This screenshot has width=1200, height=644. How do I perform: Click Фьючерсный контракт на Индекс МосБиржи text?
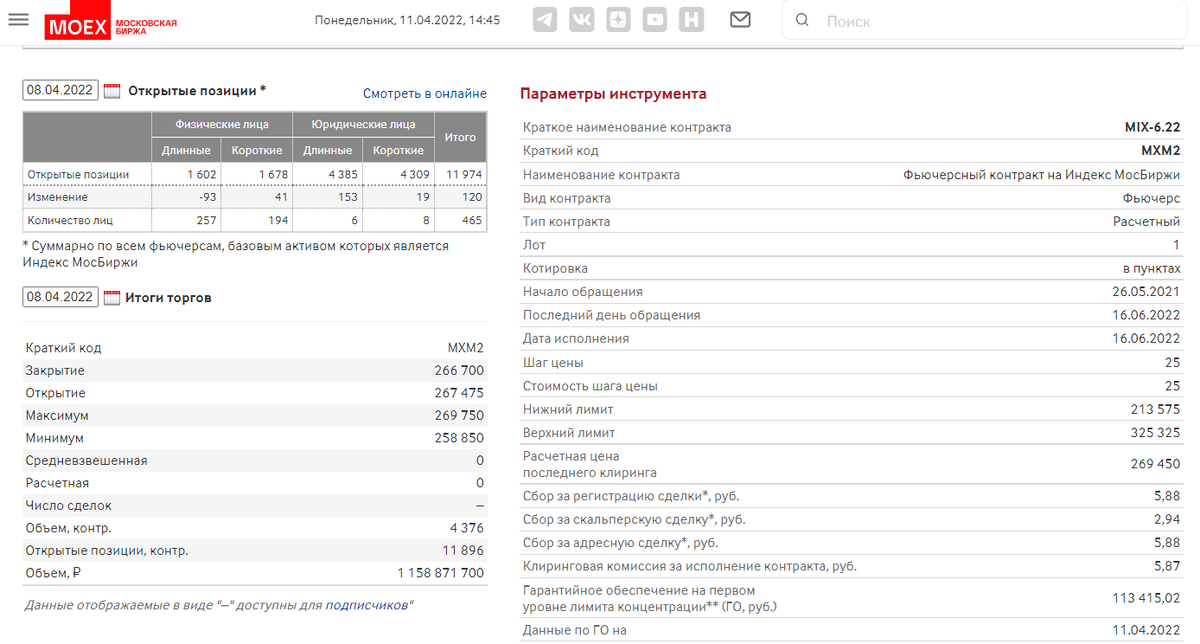[x=1042, y=174]
